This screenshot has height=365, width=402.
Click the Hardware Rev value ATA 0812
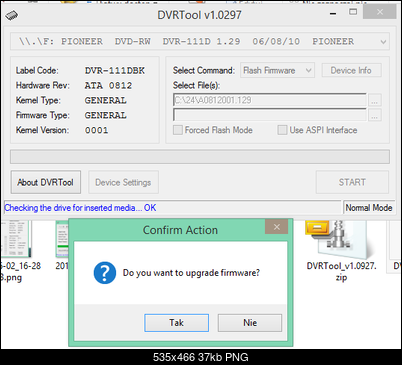pyautogui.click(x=108, y=86)
